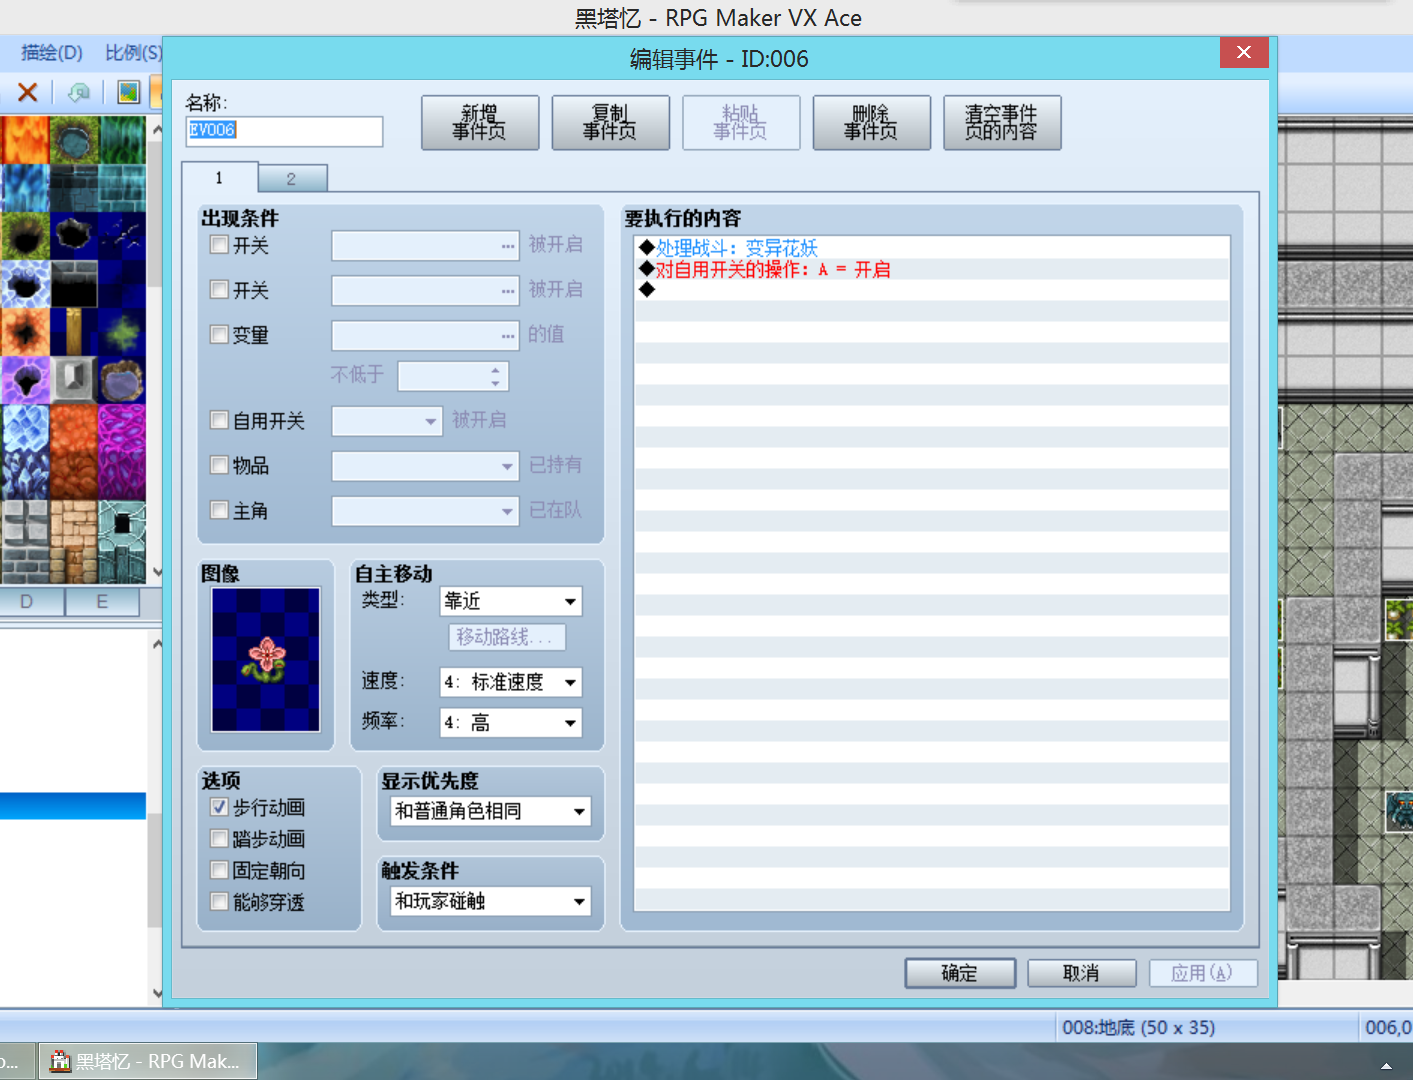Expand the 显示优先度 priority dropdown
This screenshot has height=1080, width=1413.
click(x=490, y=811)
